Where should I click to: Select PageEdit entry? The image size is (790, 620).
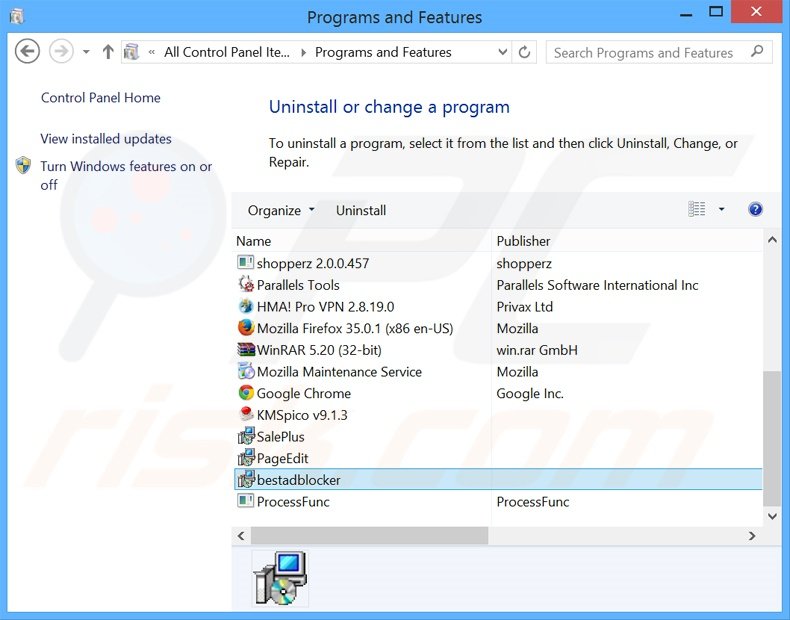[498, 458]
